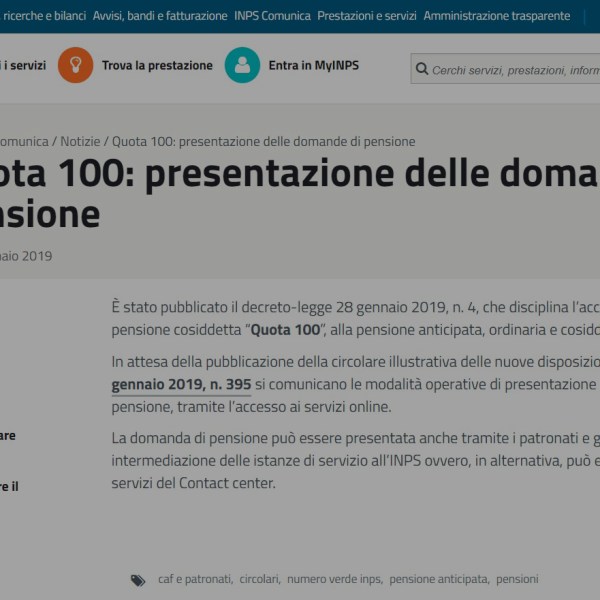Select the circolari tag
This screenshot has width=600, height=600.
click(259, 579)
